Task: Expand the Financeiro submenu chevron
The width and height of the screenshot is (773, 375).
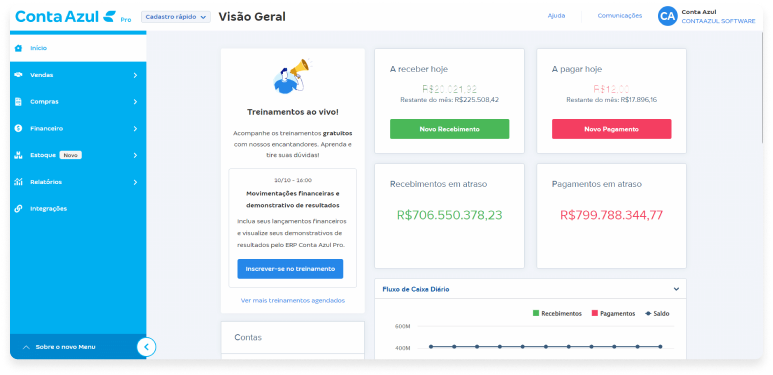Action: point(135,128)
